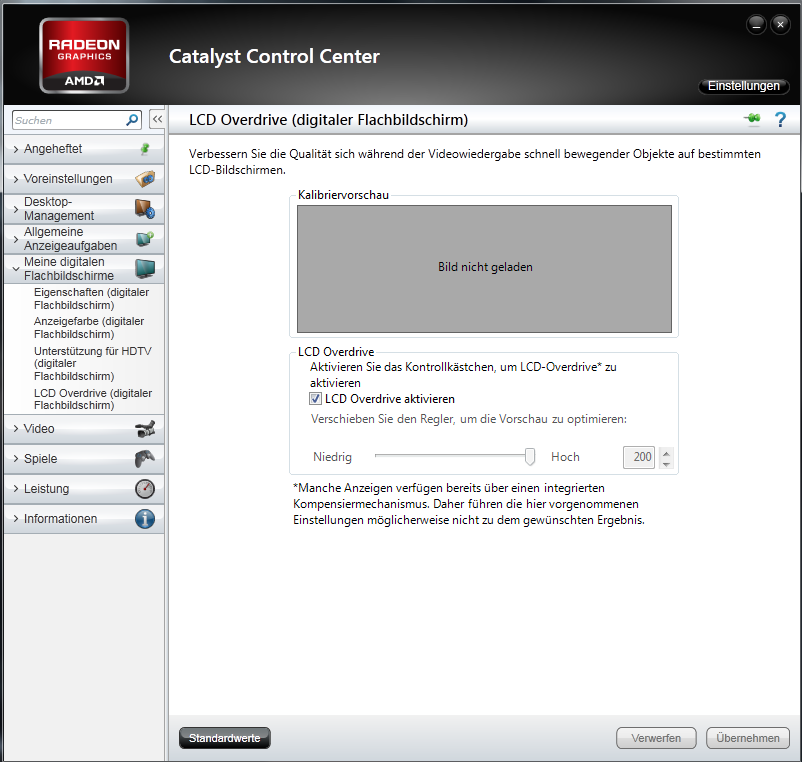
Task: Open the Einstellungen menu button
Action: [743, 86]
